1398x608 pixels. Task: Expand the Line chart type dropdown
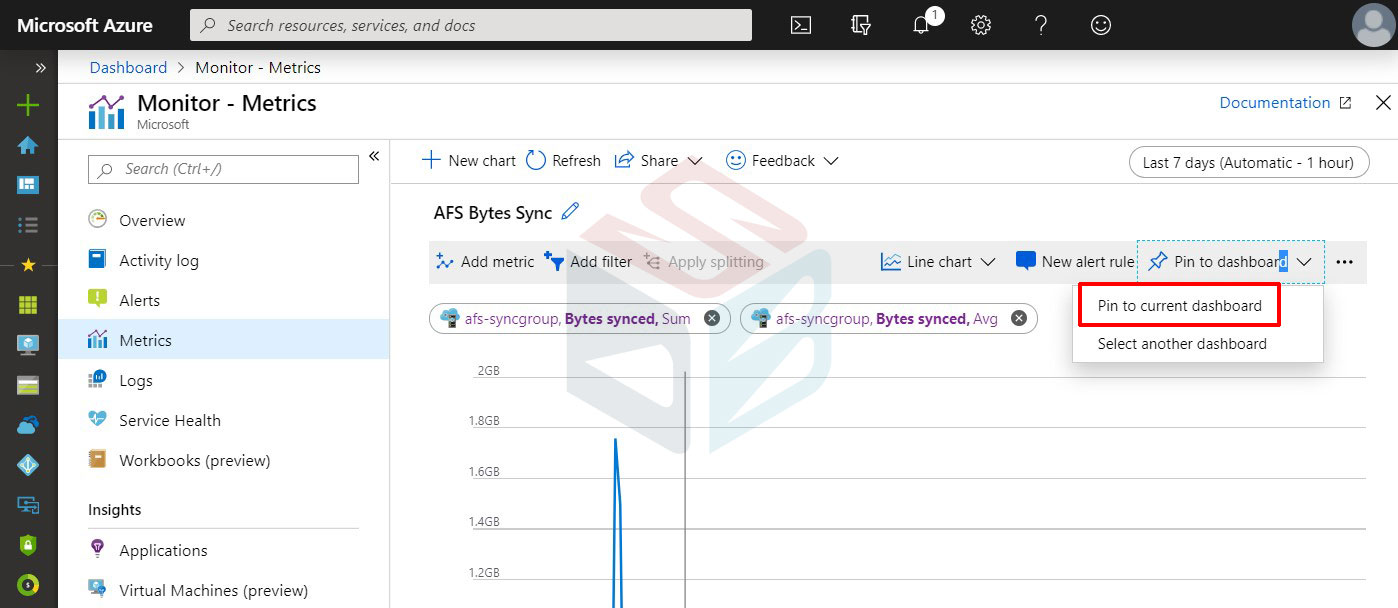pyautogui.click(x=936, y=261)
